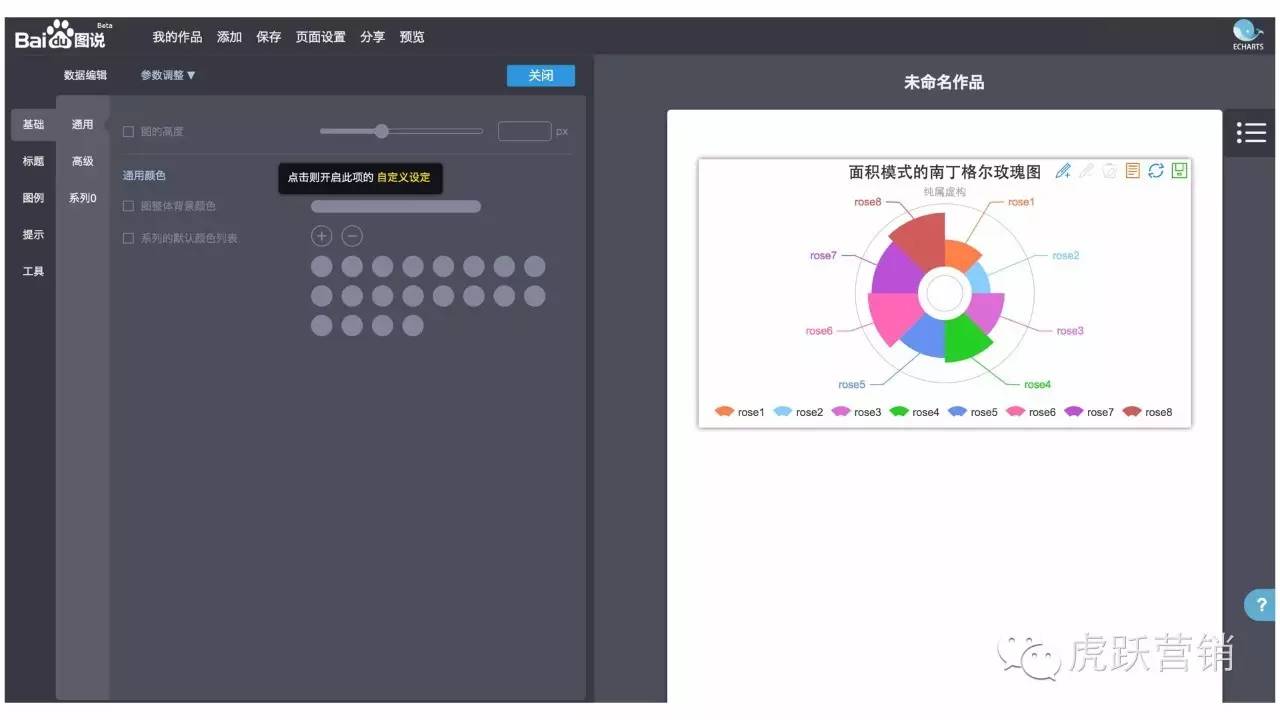Enable the 图的高度 checkbox

(128, 131)
